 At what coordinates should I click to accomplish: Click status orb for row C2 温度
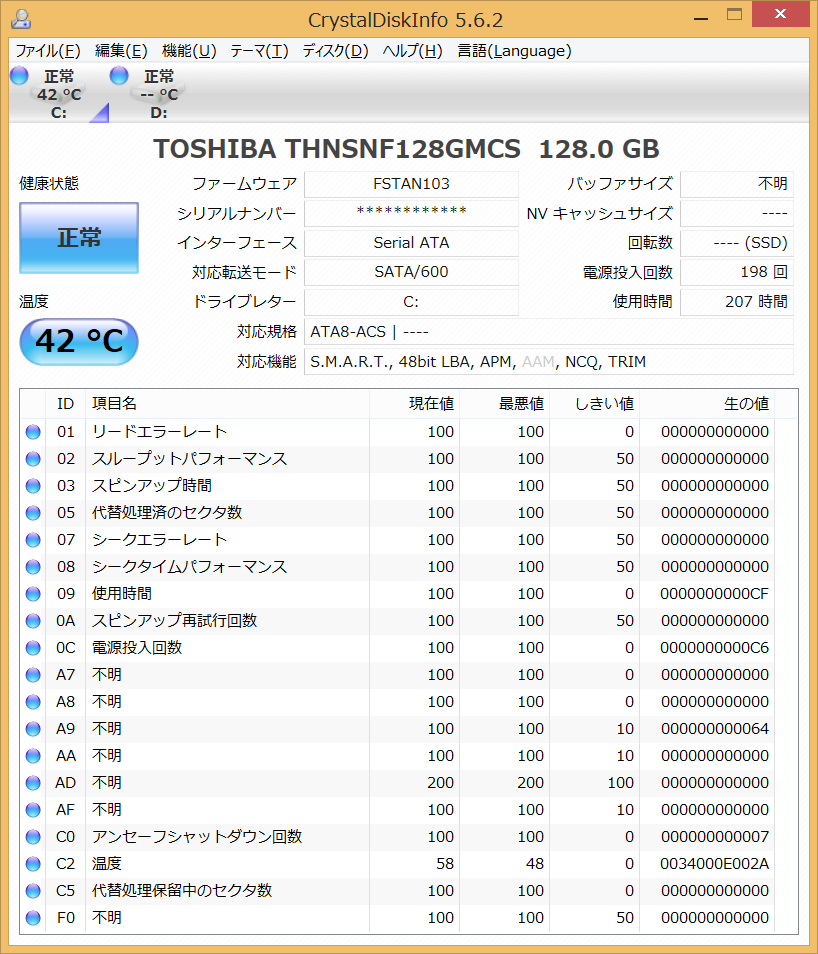click(x=33, y=864)
